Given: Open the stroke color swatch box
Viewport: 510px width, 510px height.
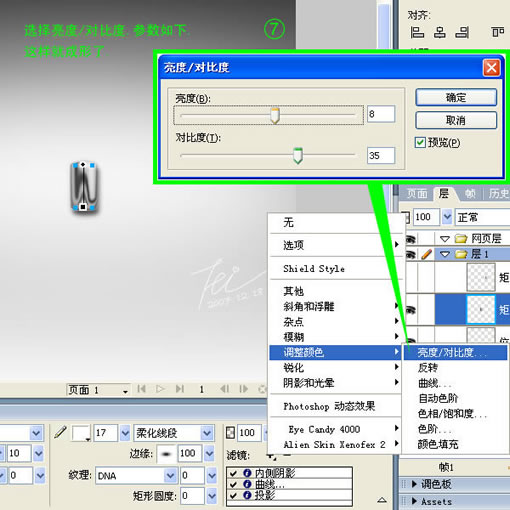Looking at the screenshot, I should point(81,433).
